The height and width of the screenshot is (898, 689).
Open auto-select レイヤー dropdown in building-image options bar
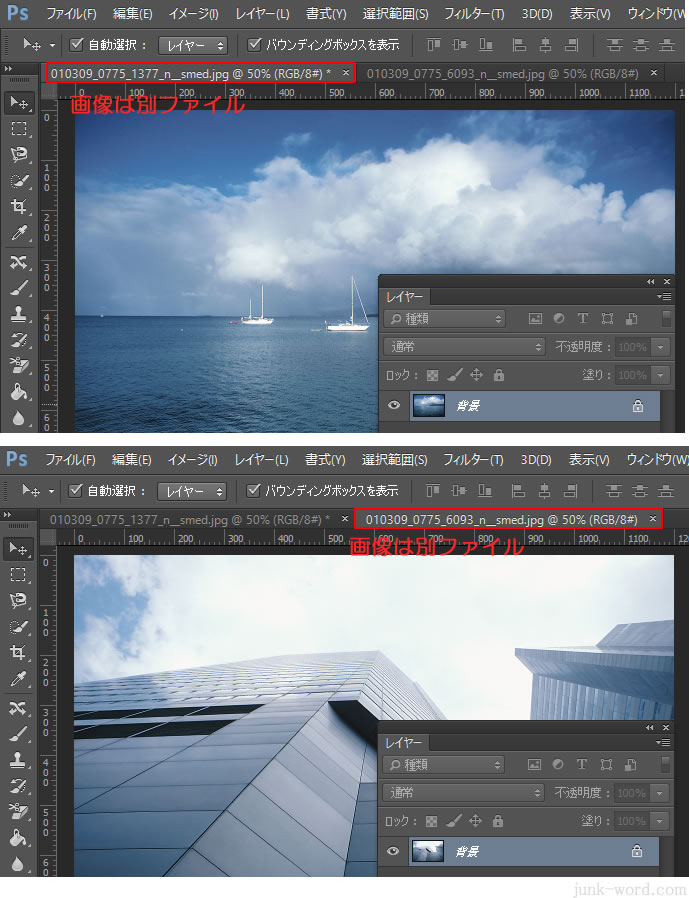pos(192,491)
